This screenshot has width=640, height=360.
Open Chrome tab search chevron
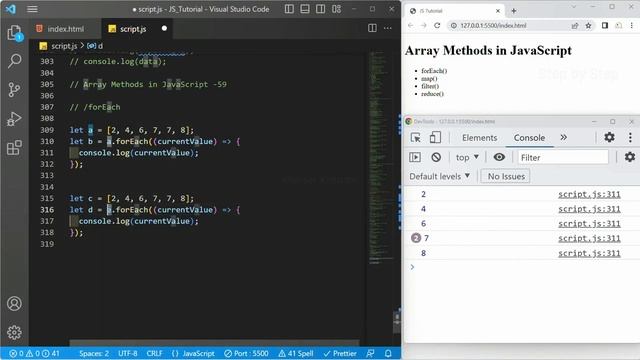pos(573,7)
